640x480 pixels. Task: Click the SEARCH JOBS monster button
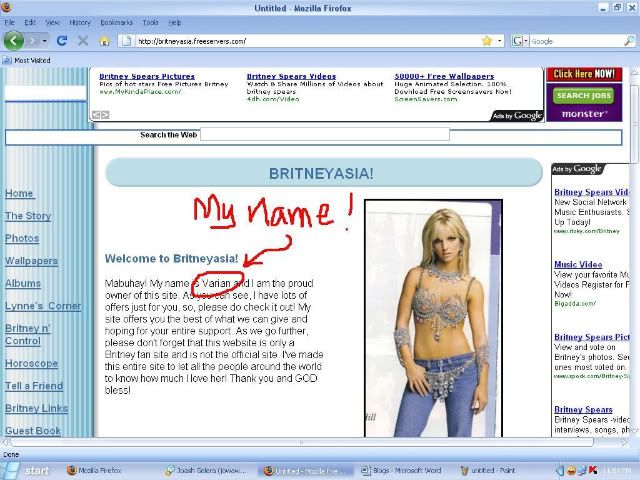[584, 96]
